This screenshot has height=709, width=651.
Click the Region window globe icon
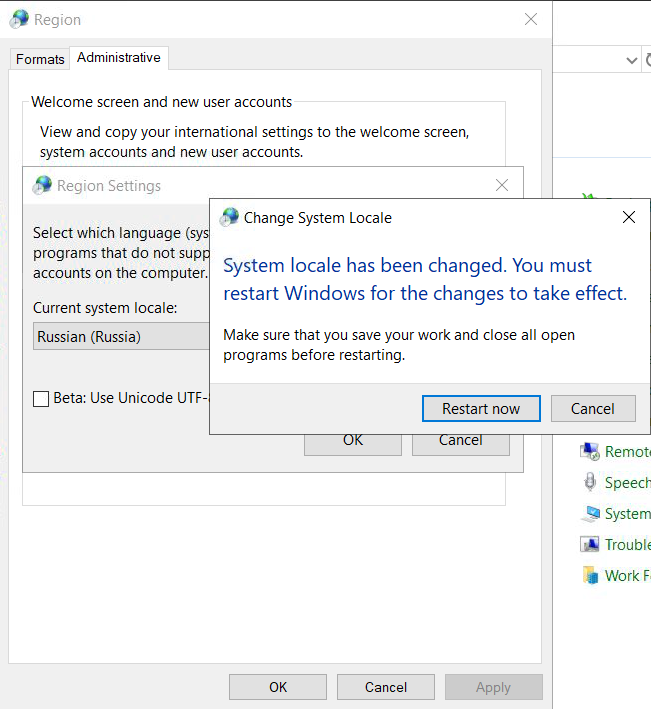pyautogui.click(x=19, y=19)
